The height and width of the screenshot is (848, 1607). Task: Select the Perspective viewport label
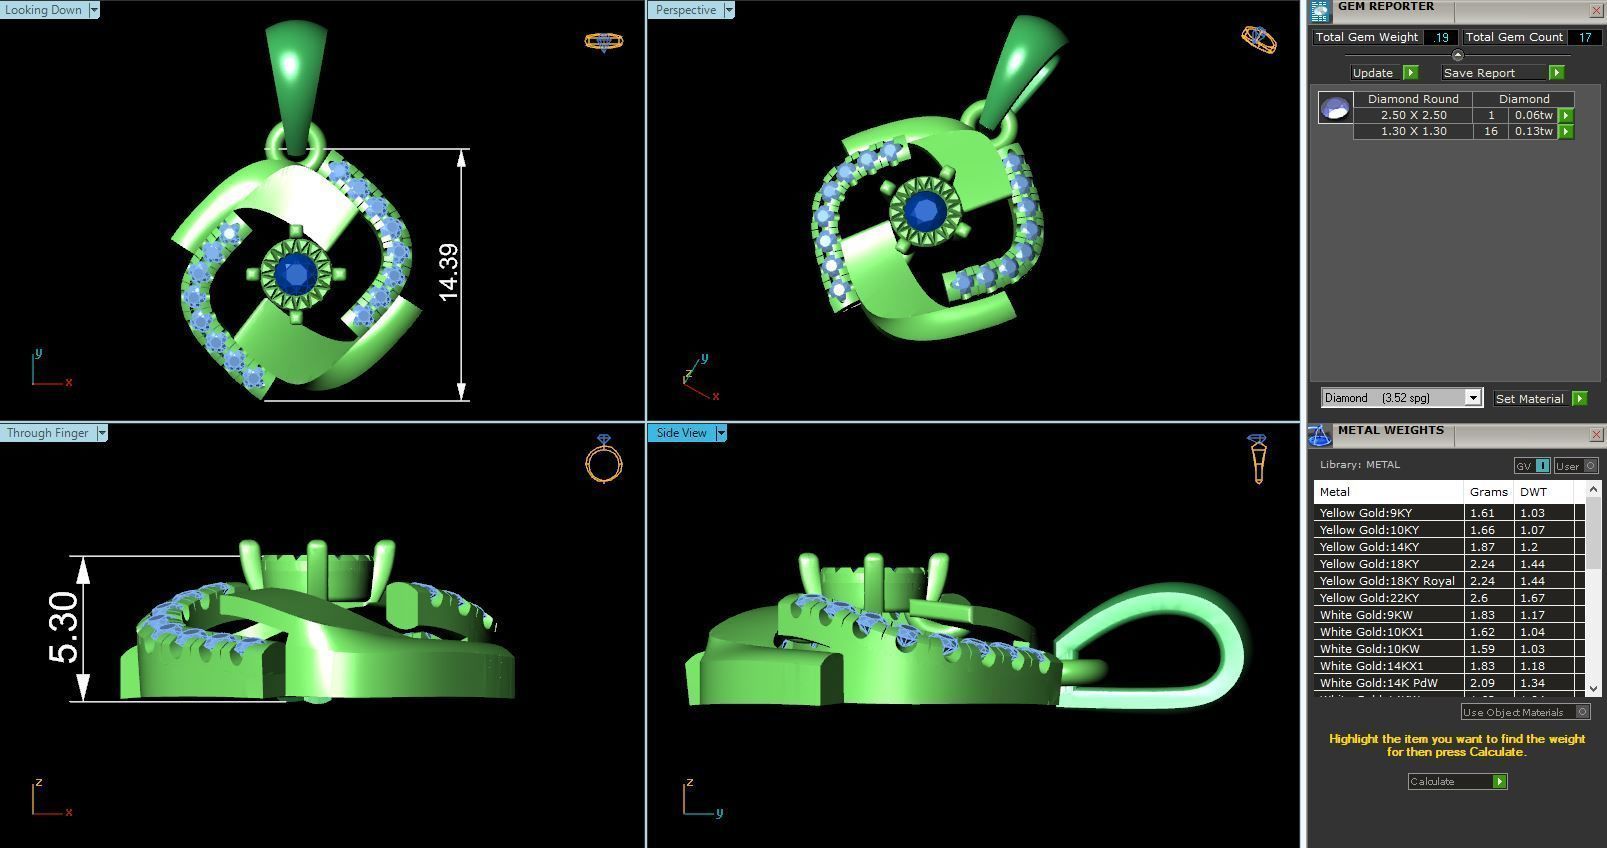685,10
